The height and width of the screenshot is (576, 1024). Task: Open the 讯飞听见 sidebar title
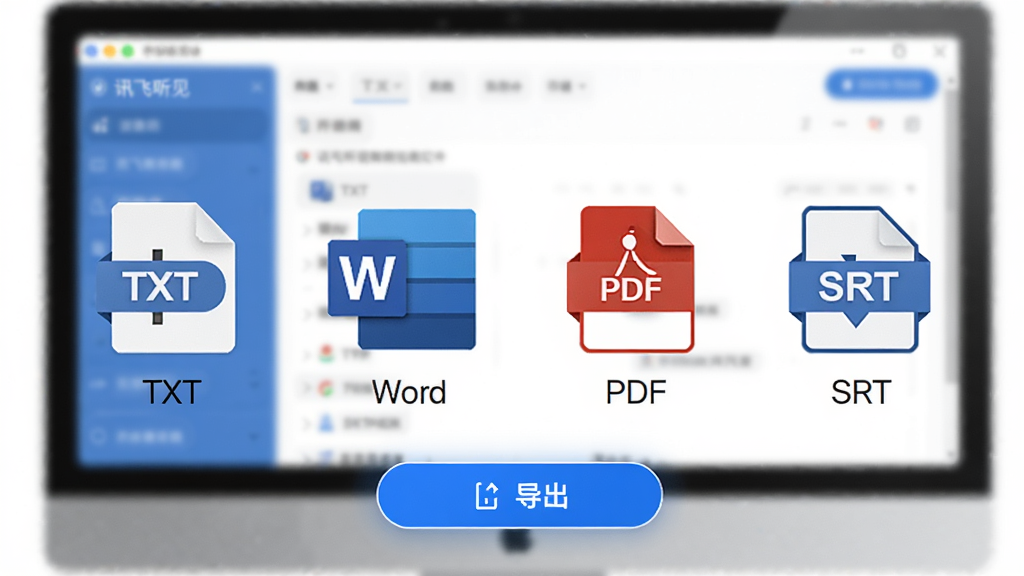[152, 88]
